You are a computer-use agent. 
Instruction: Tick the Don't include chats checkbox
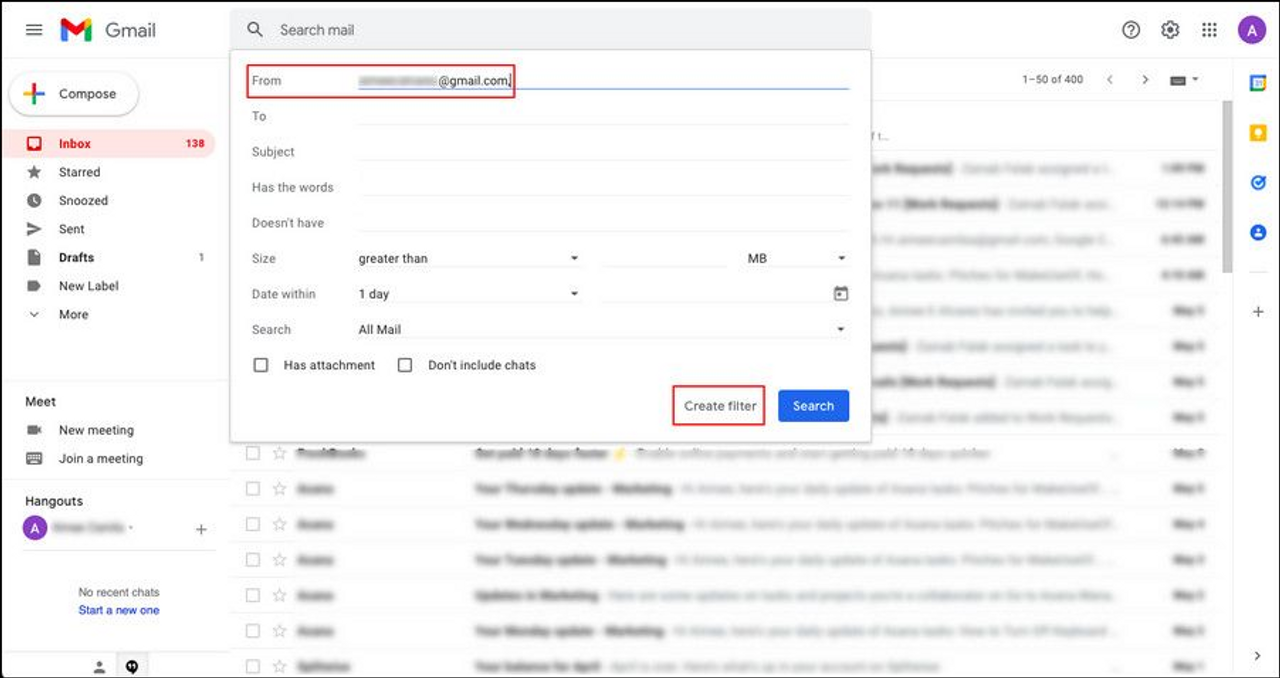(x=405, y=365)
